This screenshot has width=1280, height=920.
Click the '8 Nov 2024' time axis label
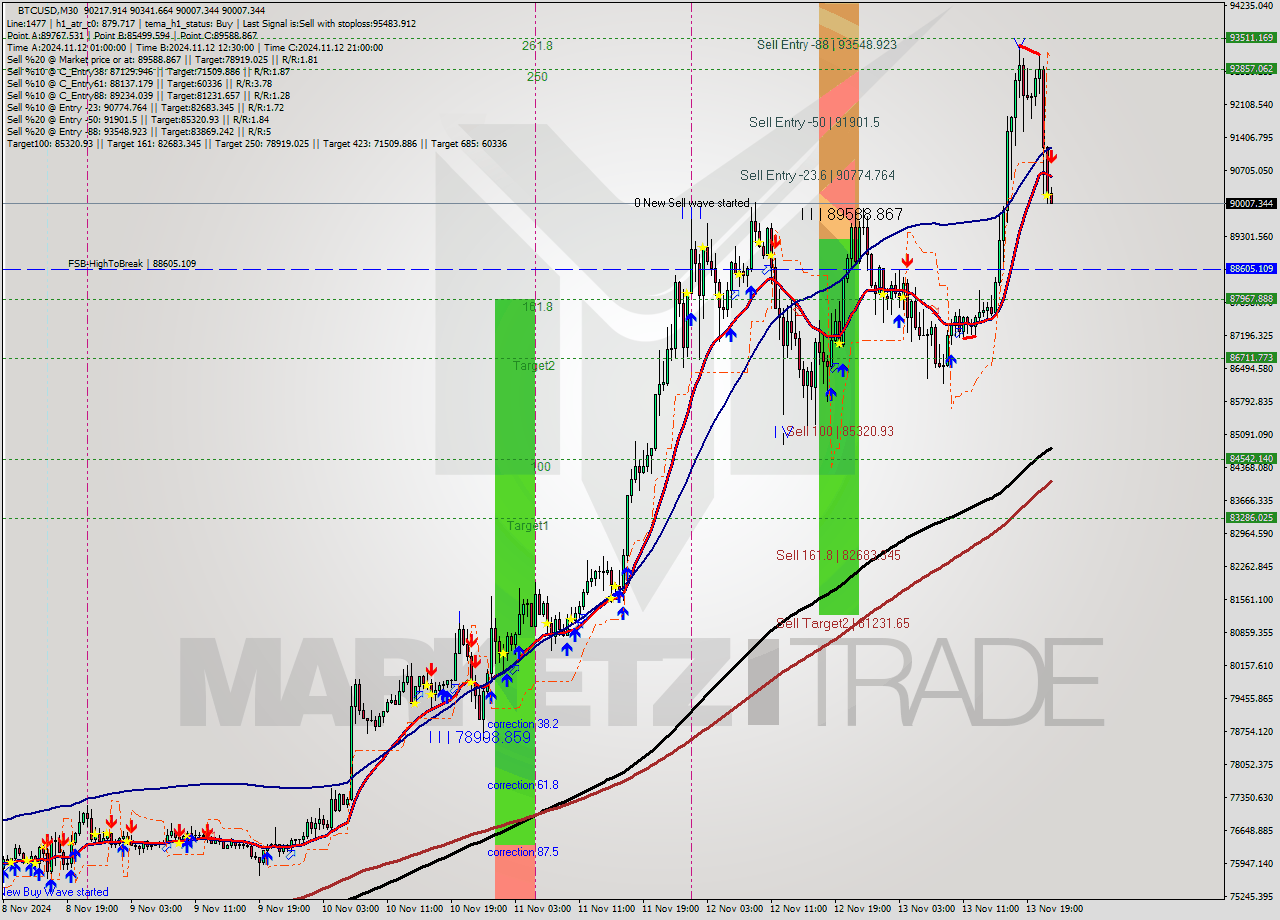(24, 909)
